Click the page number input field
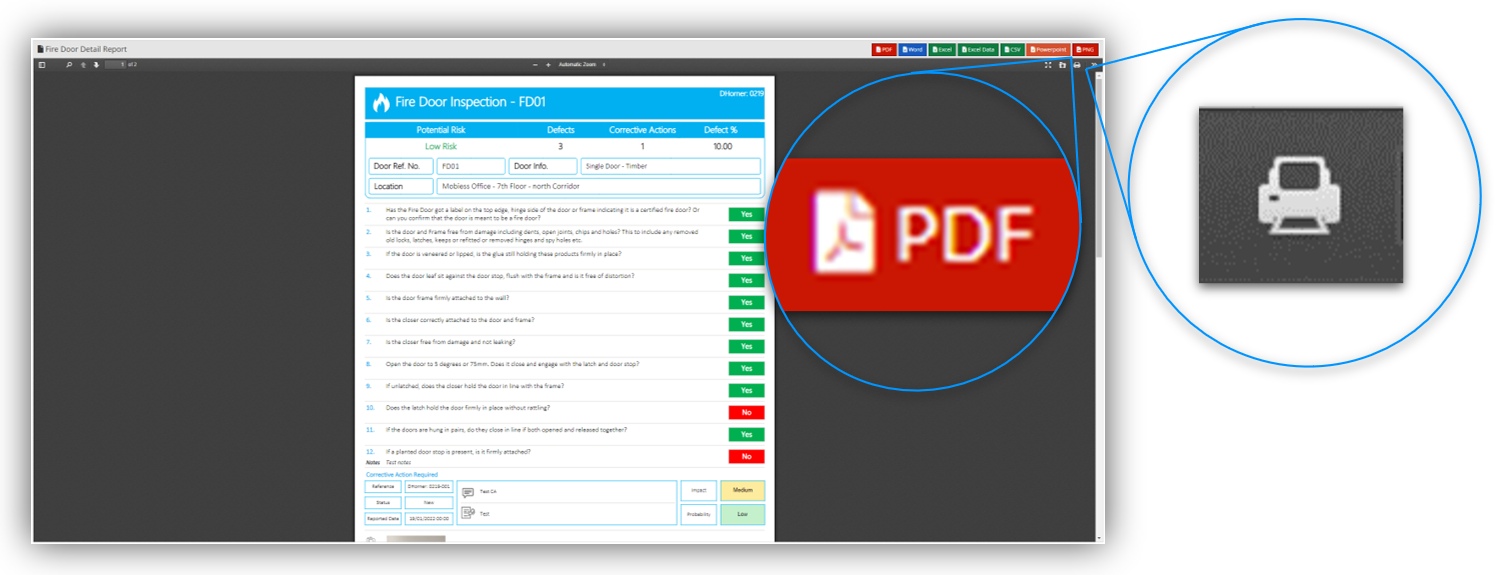Screen dimensions: 1511x575 click(114, 65)
